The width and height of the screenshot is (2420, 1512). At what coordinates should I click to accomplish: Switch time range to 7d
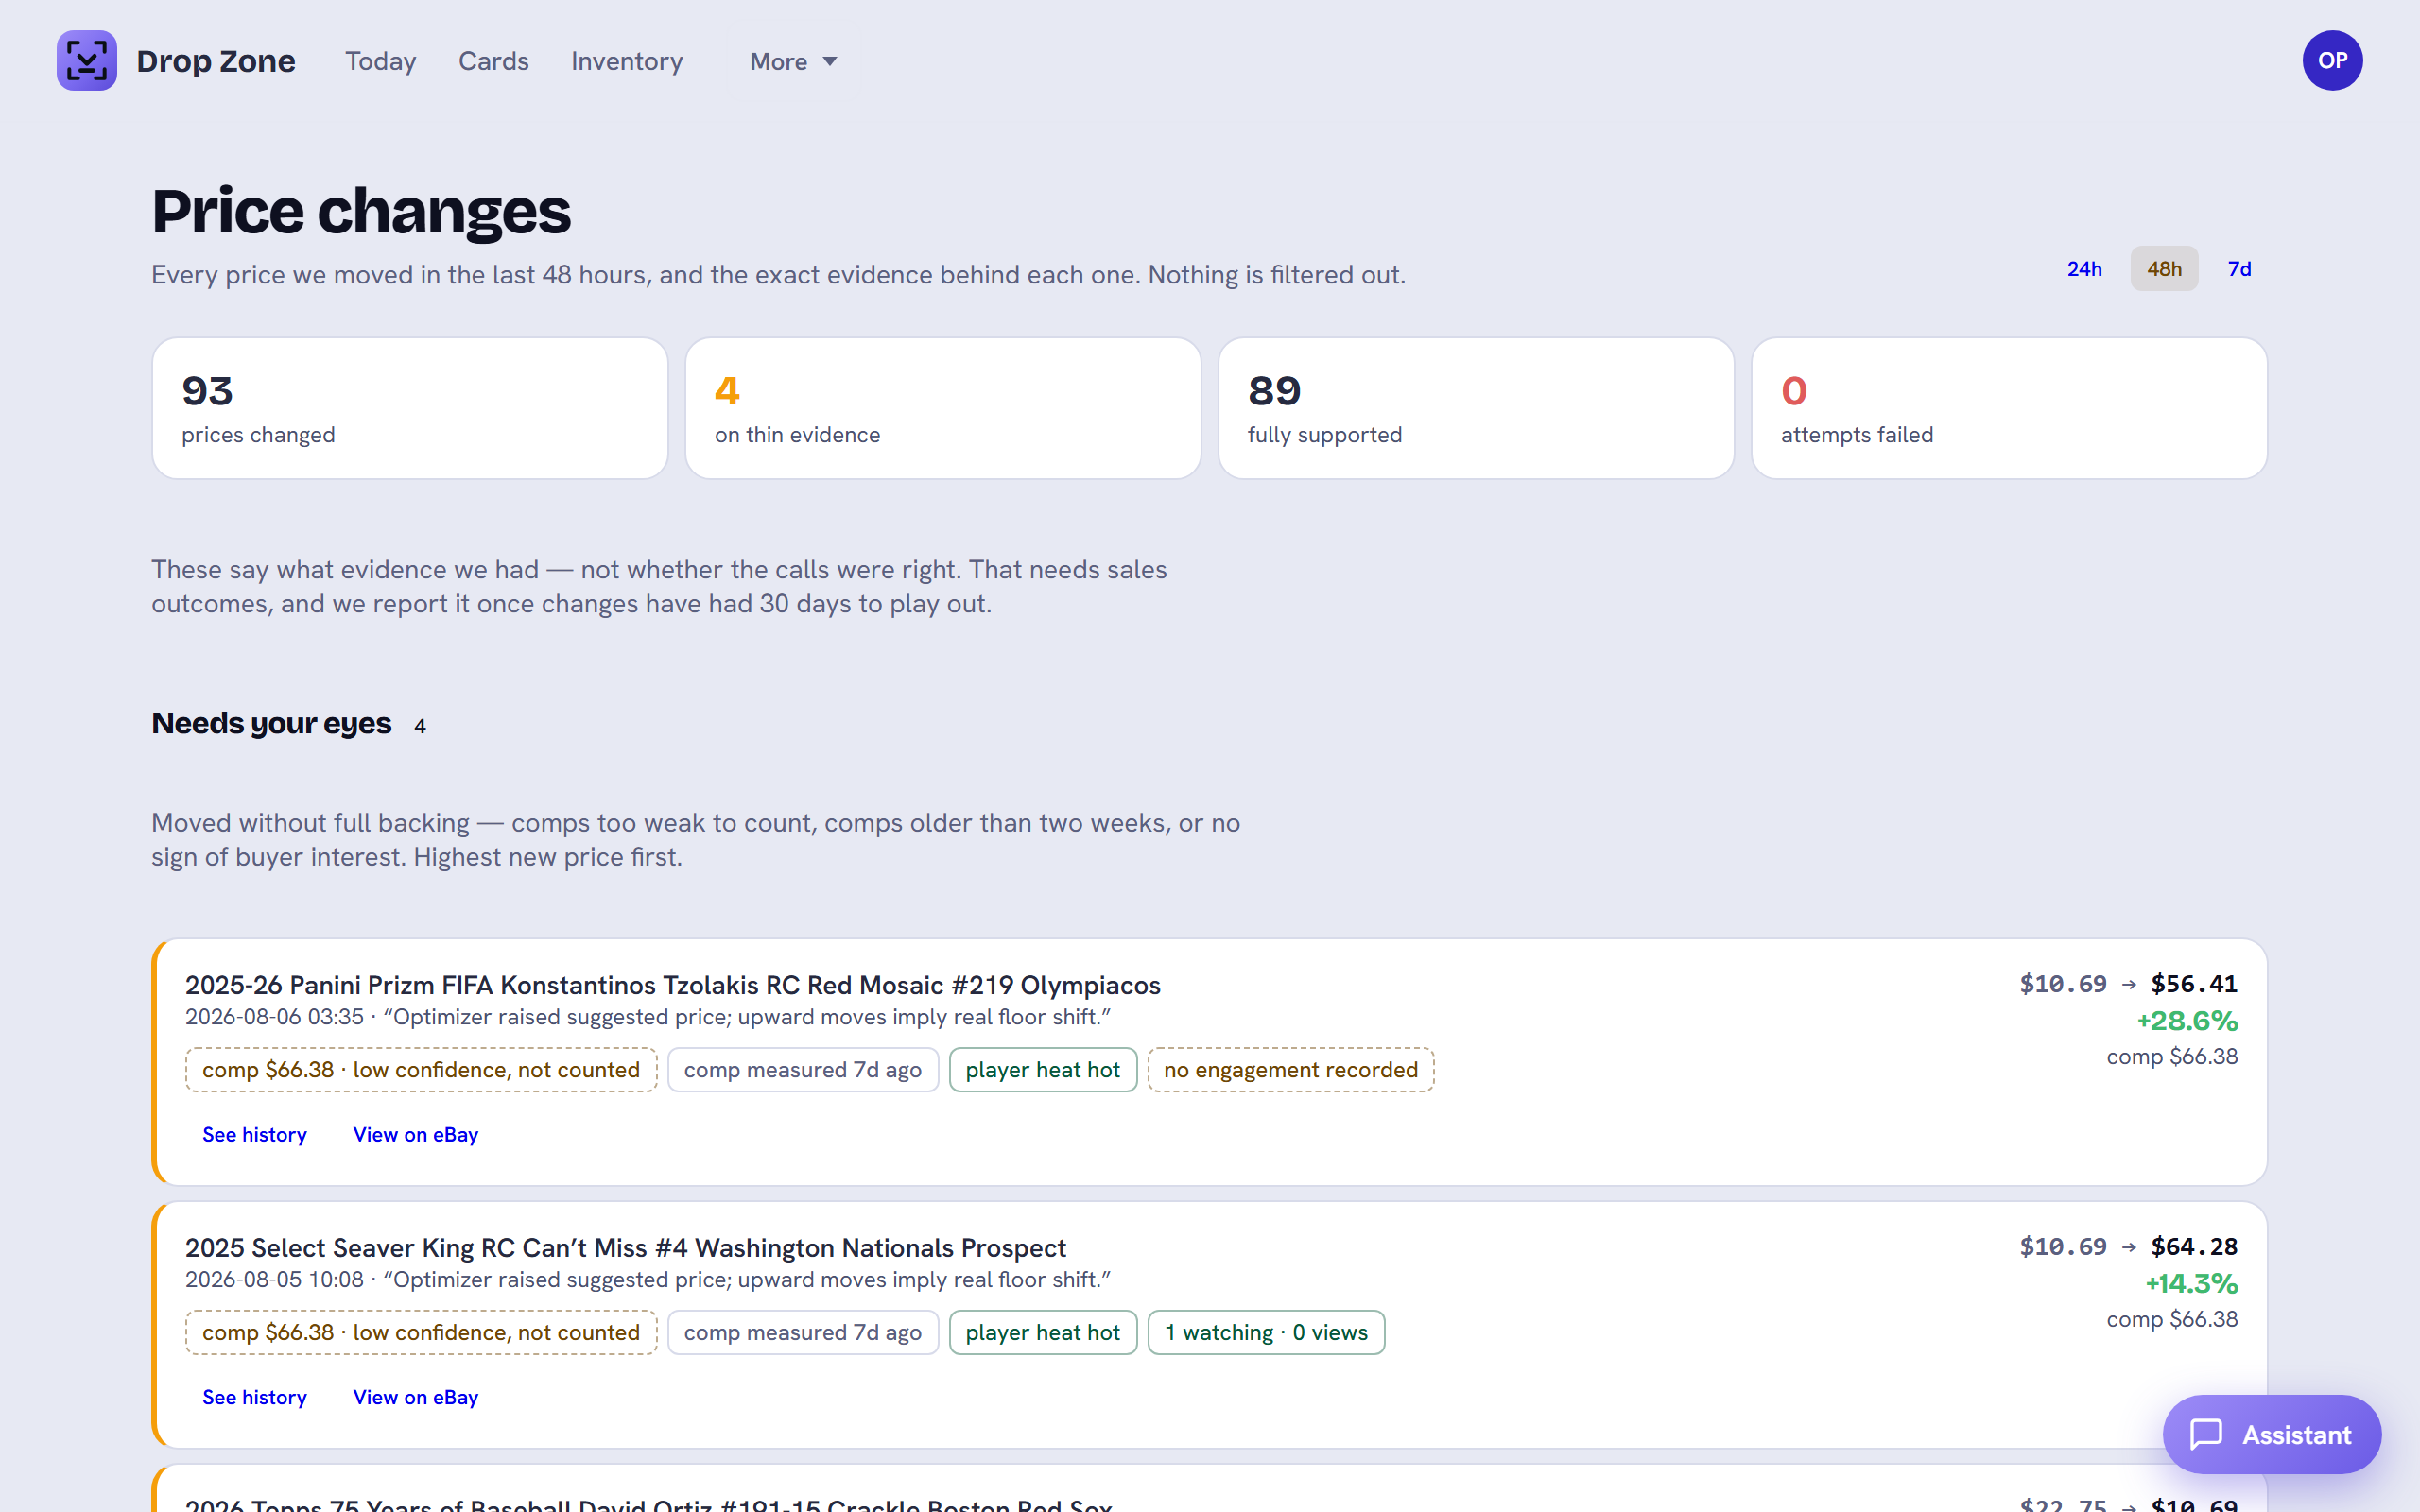[2239, 269]
